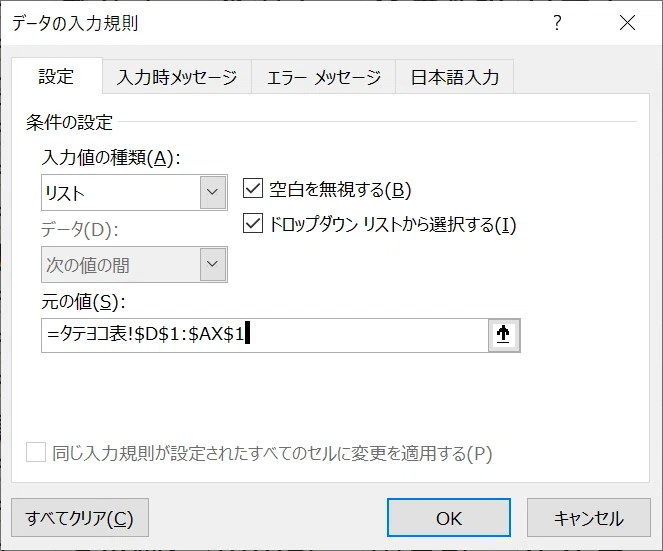Click inside the 元の値 input field

pyautogui.click(x=265, y=335)
